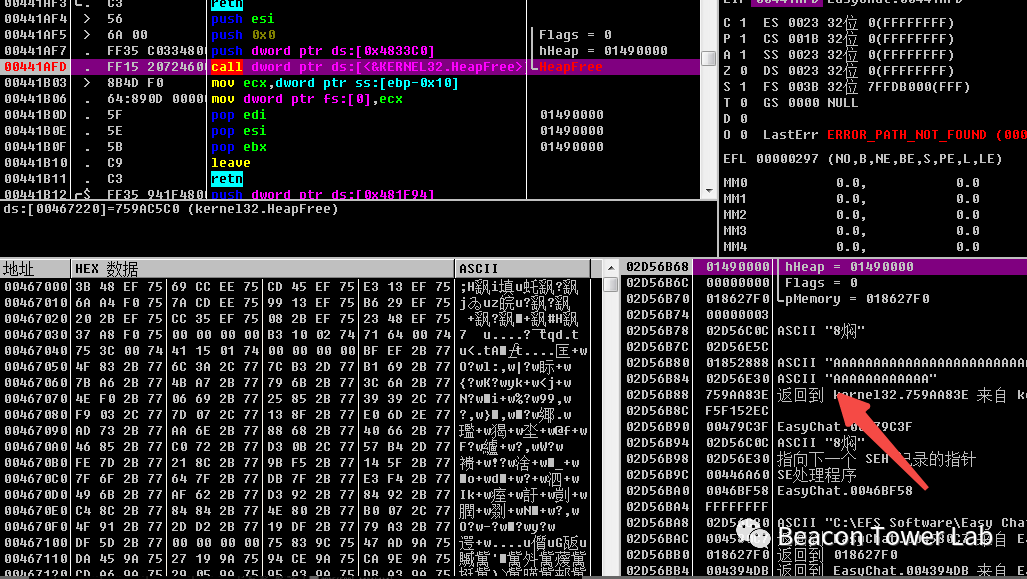Select stack entry 02D56B9C SE处理程序

click(824, 475)
